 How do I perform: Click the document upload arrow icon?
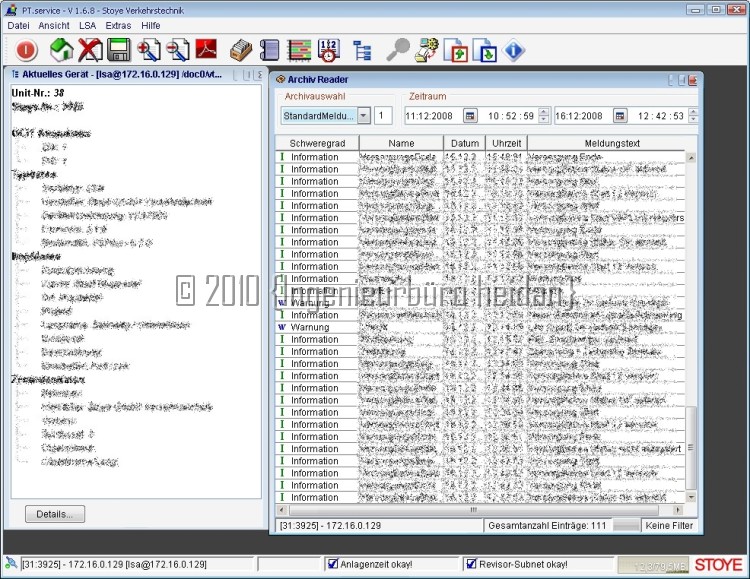pos(456,50)
